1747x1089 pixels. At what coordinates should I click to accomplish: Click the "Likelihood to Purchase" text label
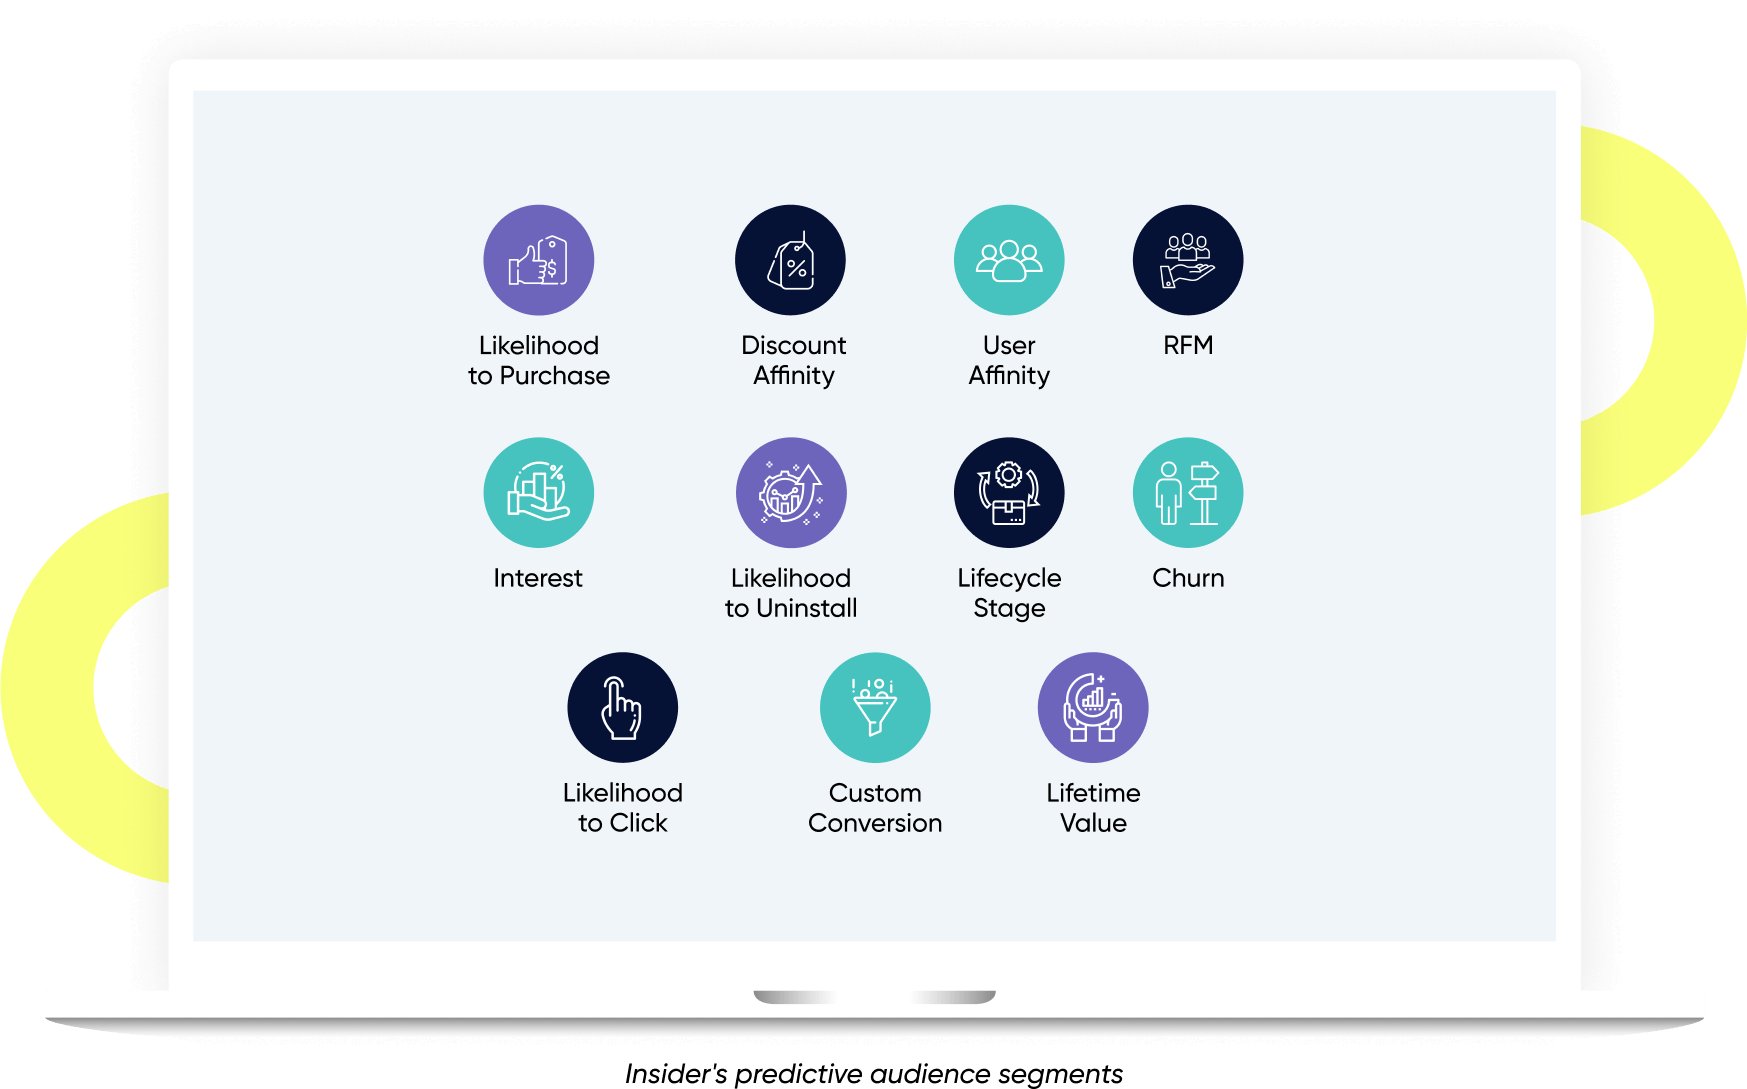click(x=539, y=360)
